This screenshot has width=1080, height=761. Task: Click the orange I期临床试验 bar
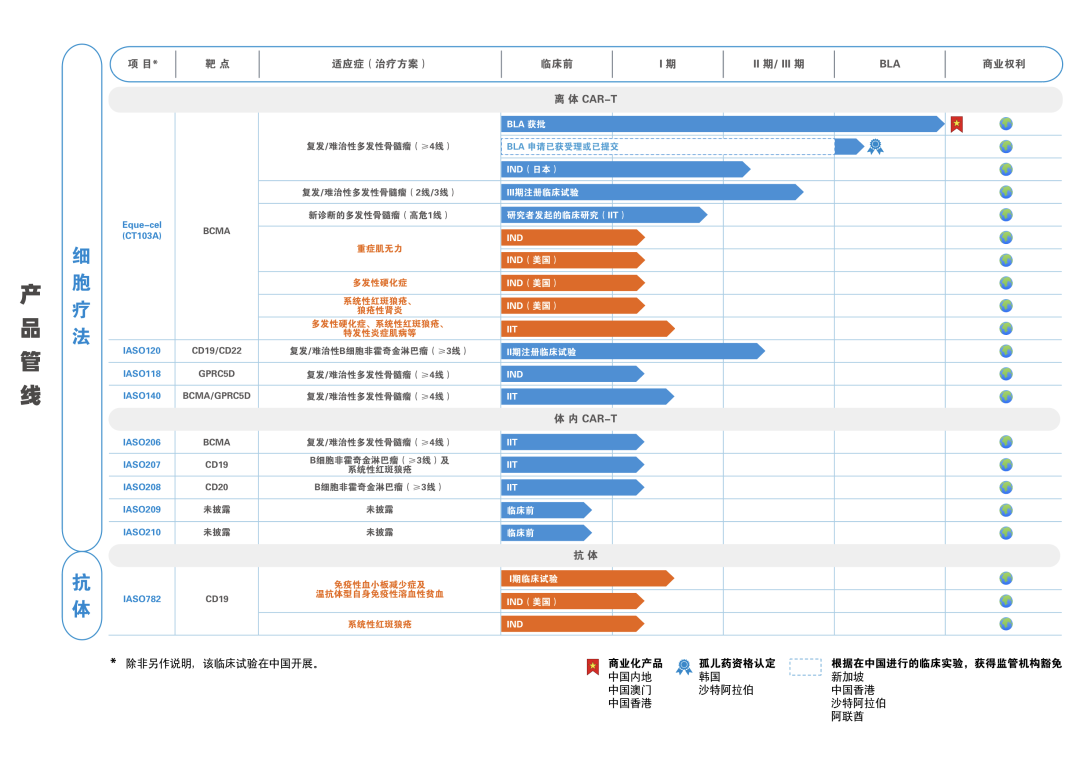point(588,578)
